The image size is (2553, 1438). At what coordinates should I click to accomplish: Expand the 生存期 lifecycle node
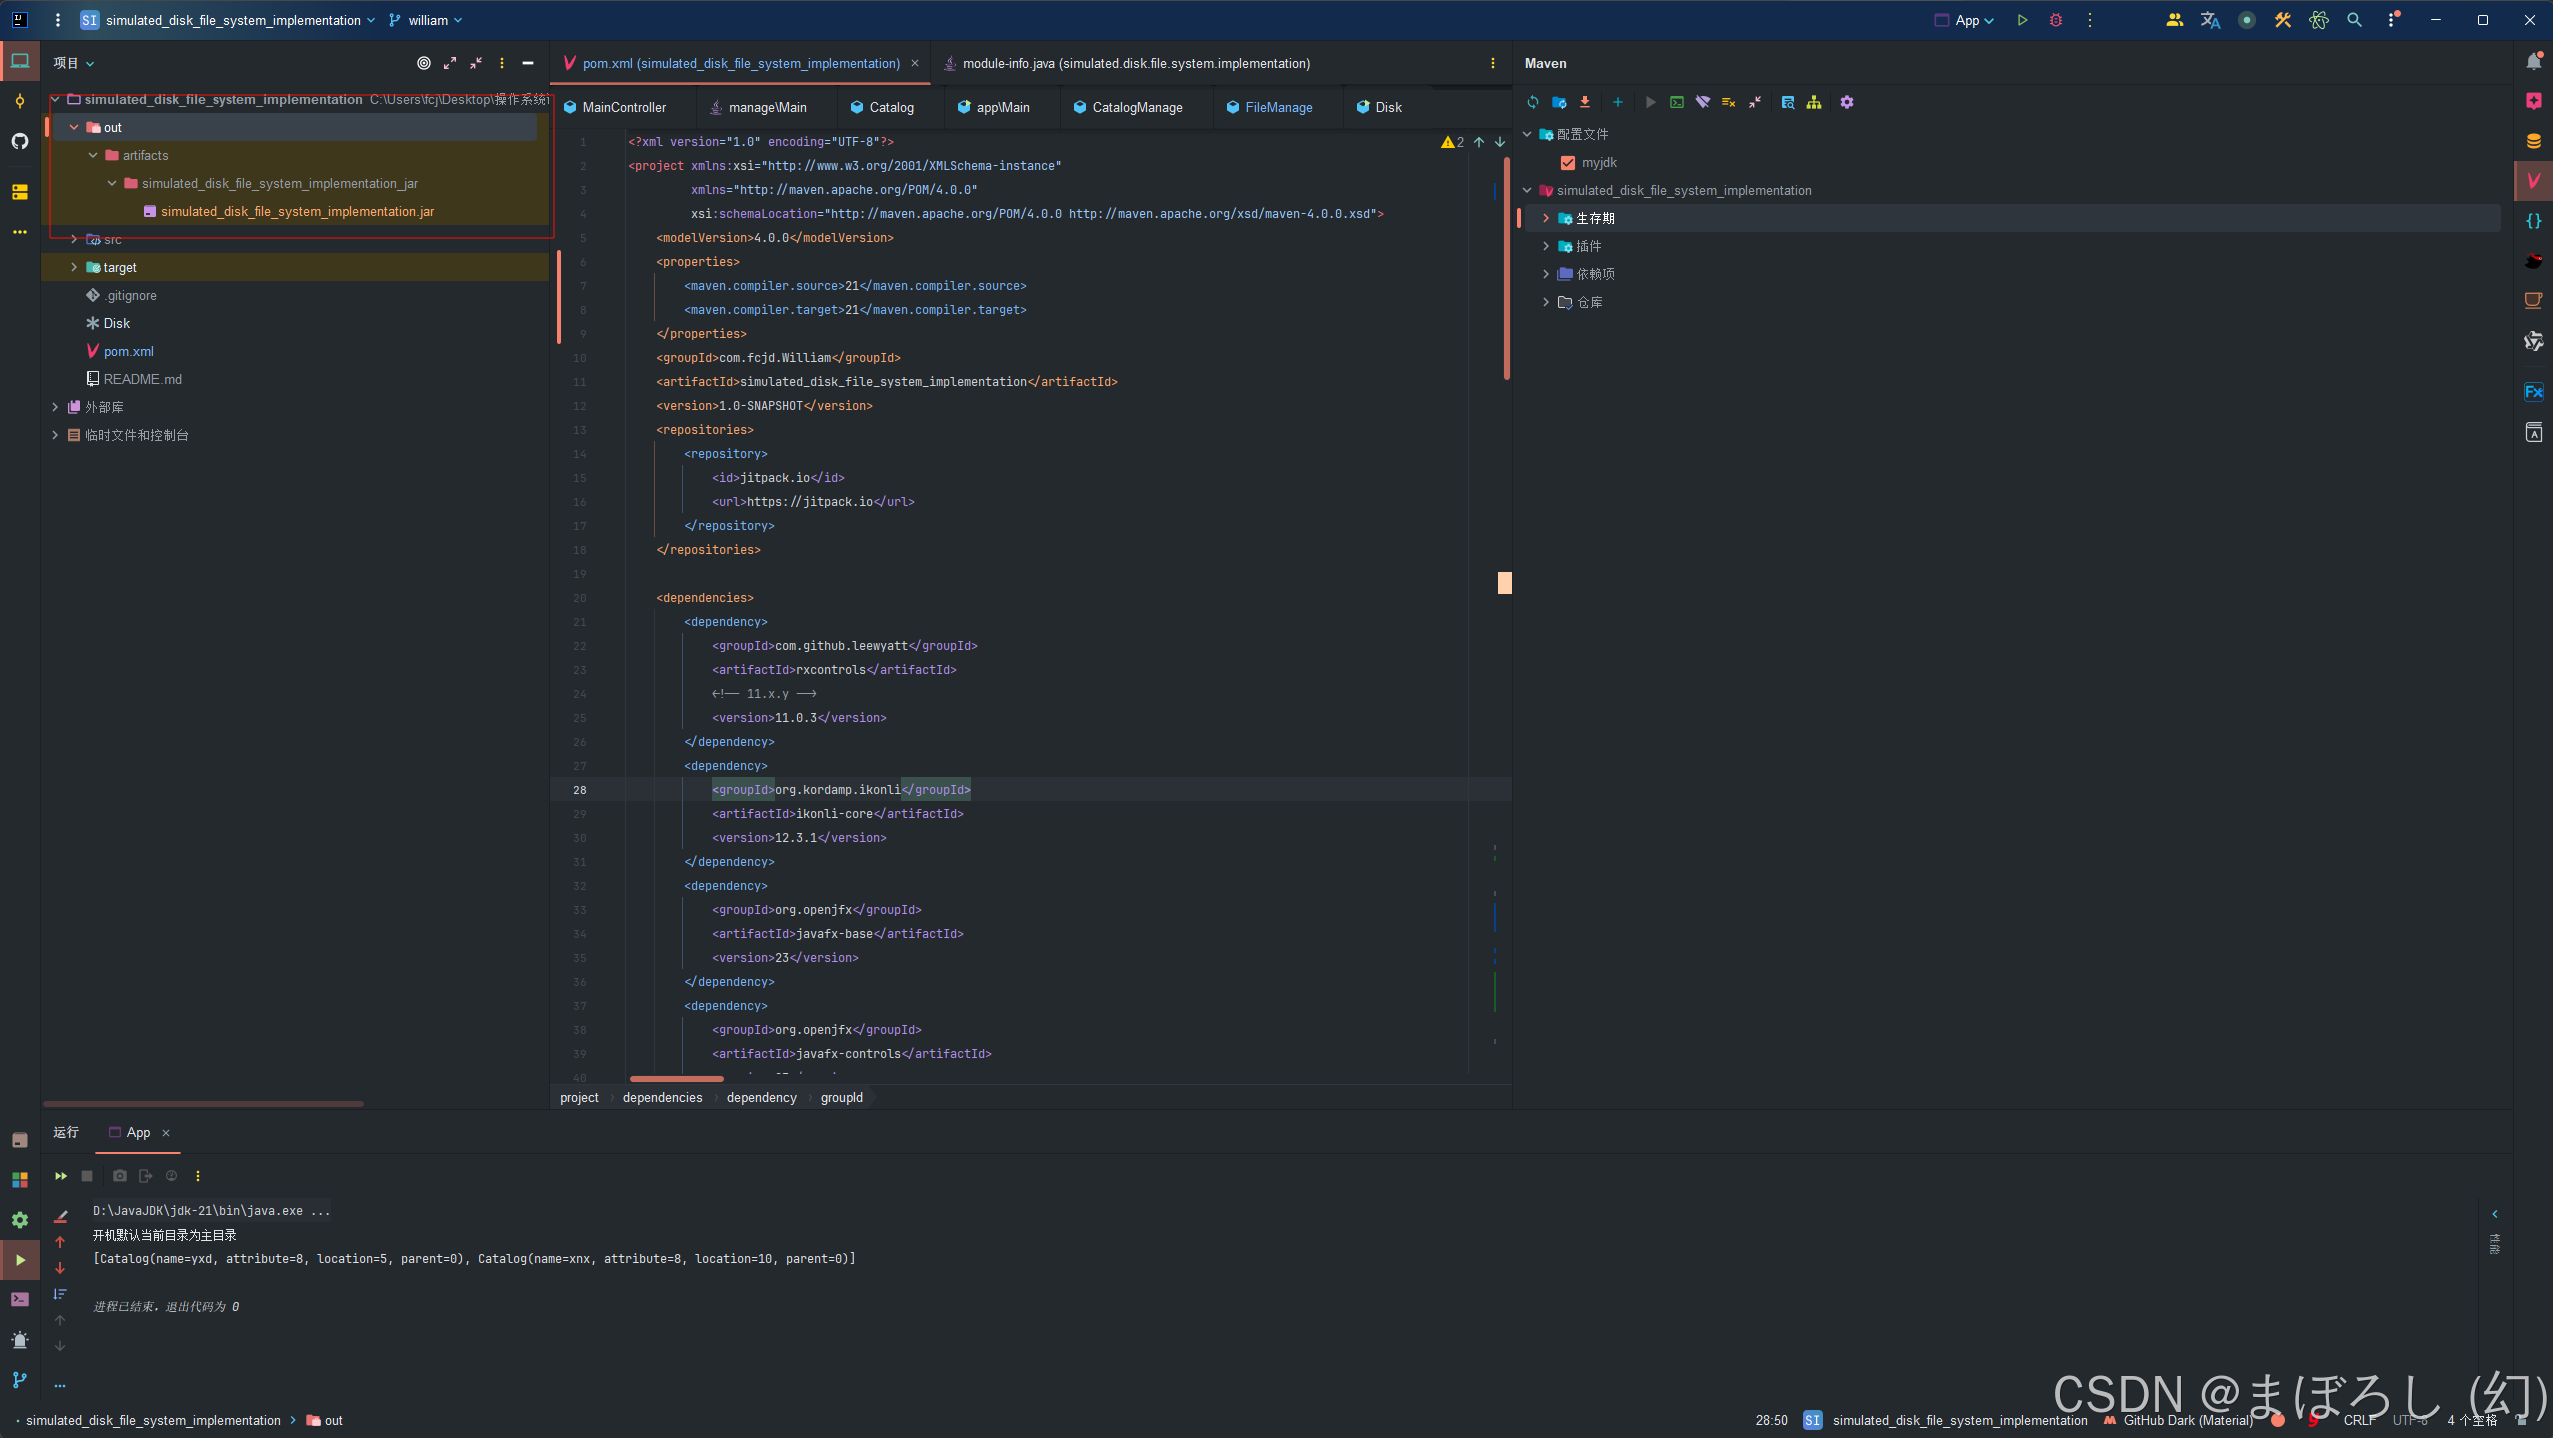(1546, 218)
